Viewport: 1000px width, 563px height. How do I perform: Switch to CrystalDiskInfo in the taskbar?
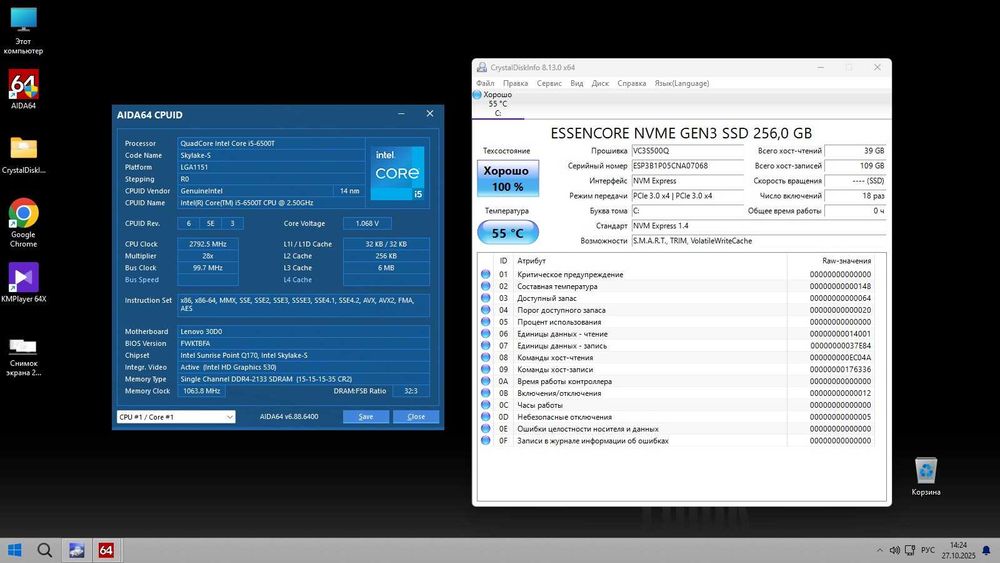(x=77, y=550)
